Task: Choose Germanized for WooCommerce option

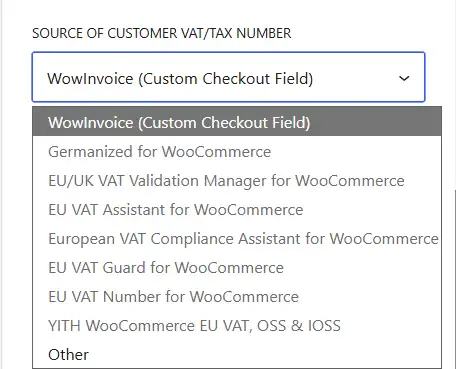Action: (237, 152)
